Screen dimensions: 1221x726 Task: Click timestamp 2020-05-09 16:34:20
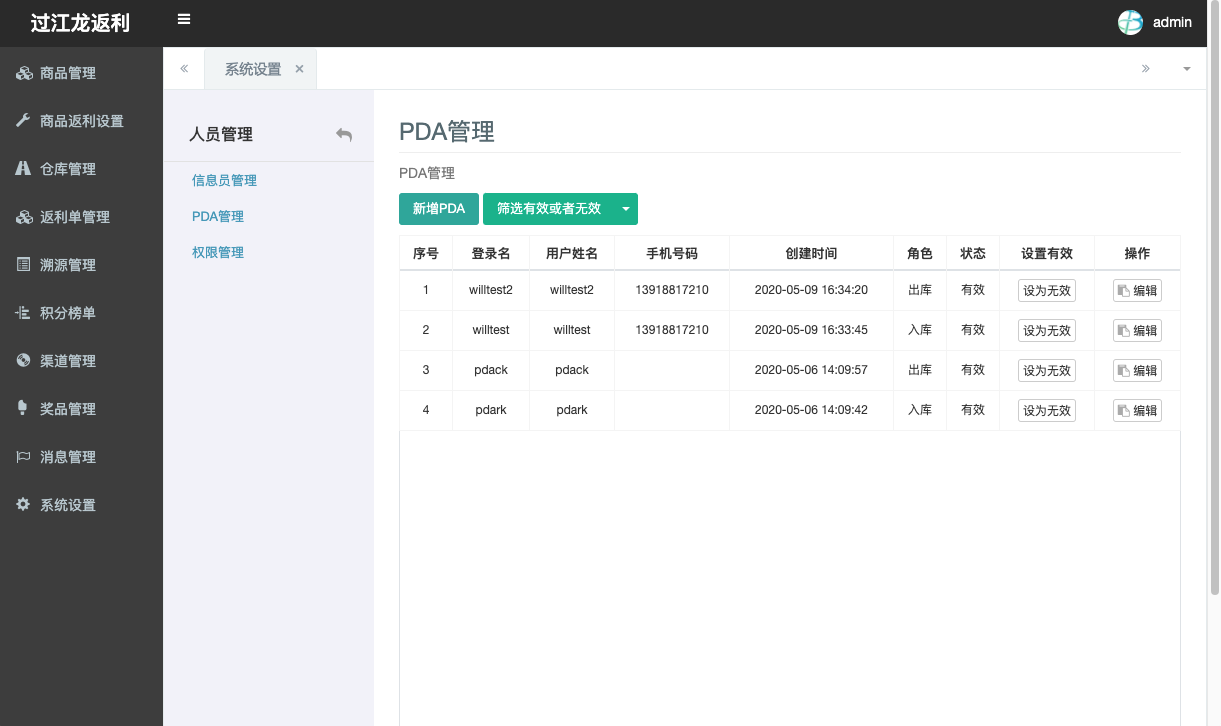(811, 290)
